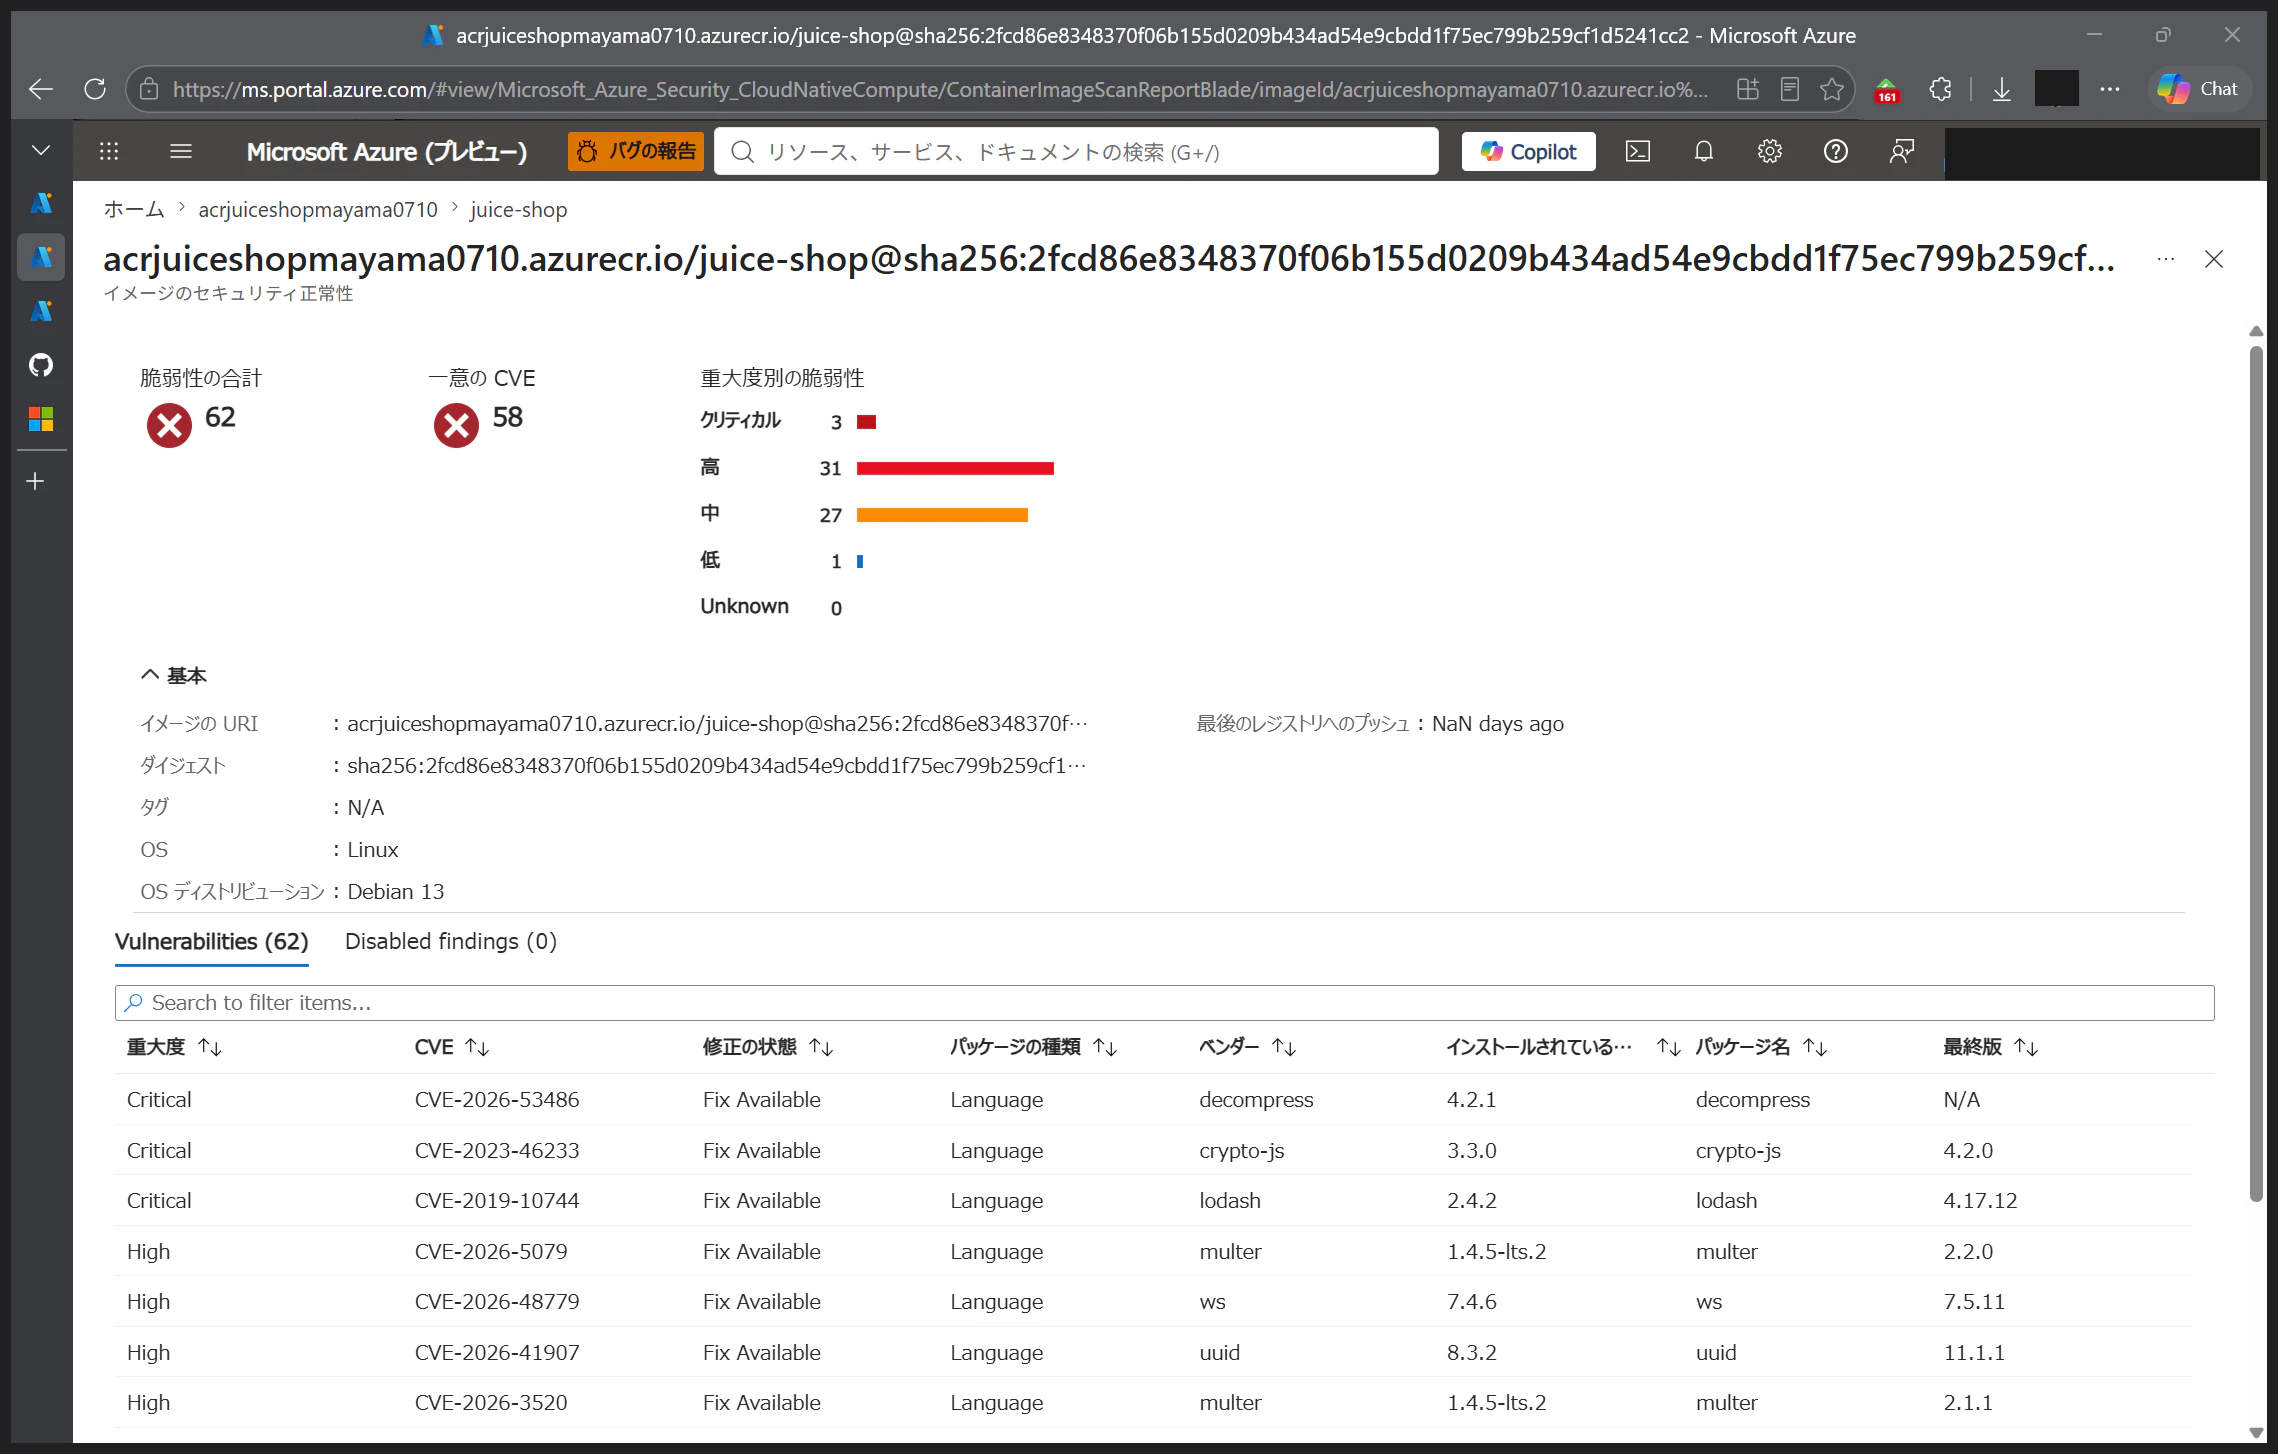Open the GitHub vertical tab

tap(41, 365)
